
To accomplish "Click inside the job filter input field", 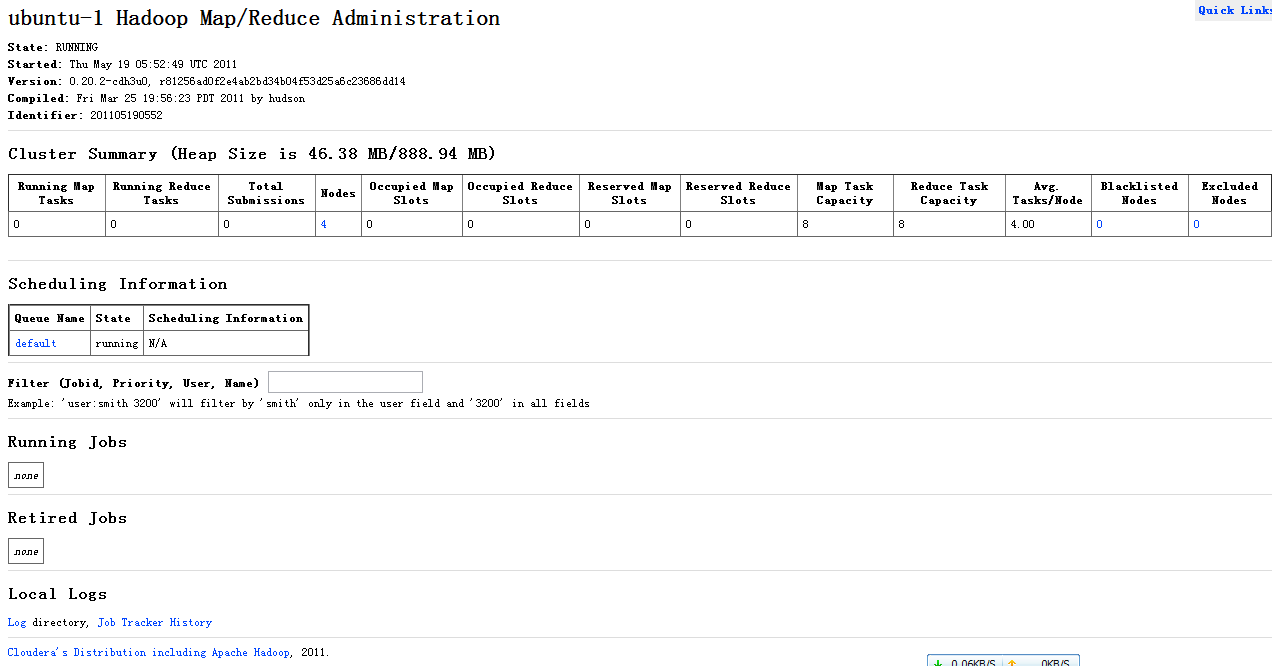I will click(344, 382).
